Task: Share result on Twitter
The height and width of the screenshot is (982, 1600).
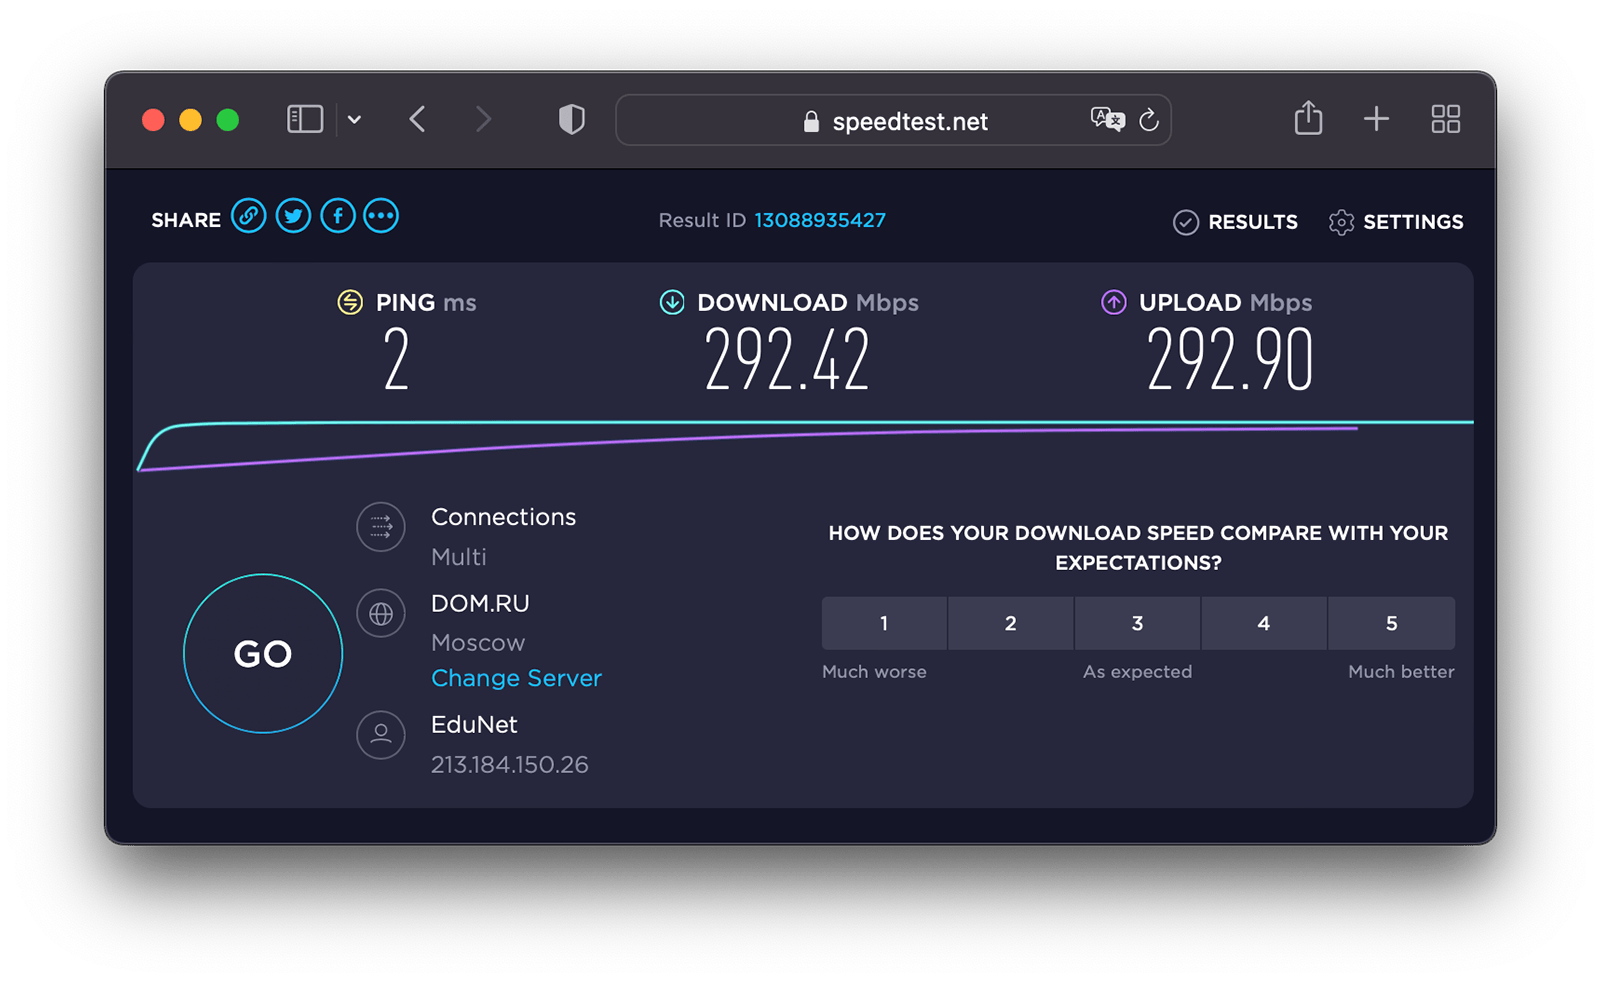Action: 293,216
